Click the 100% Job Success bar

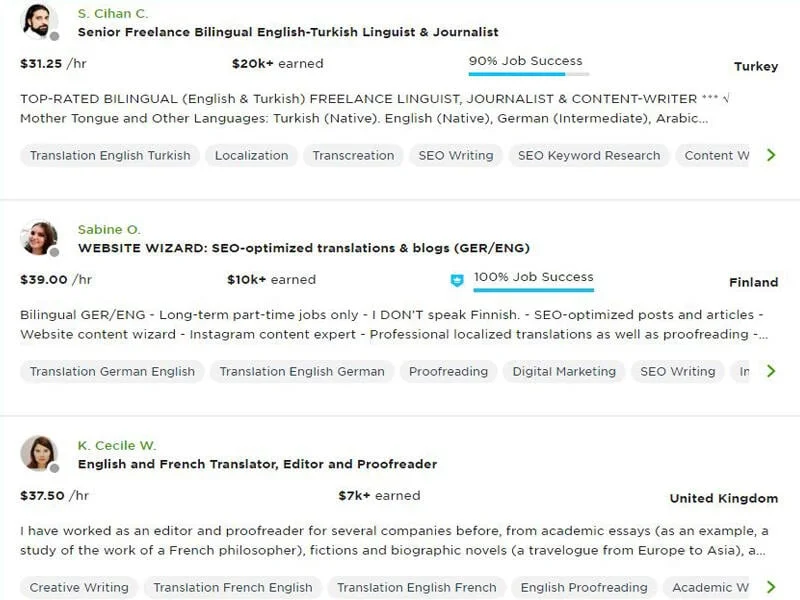click(533, 290)
